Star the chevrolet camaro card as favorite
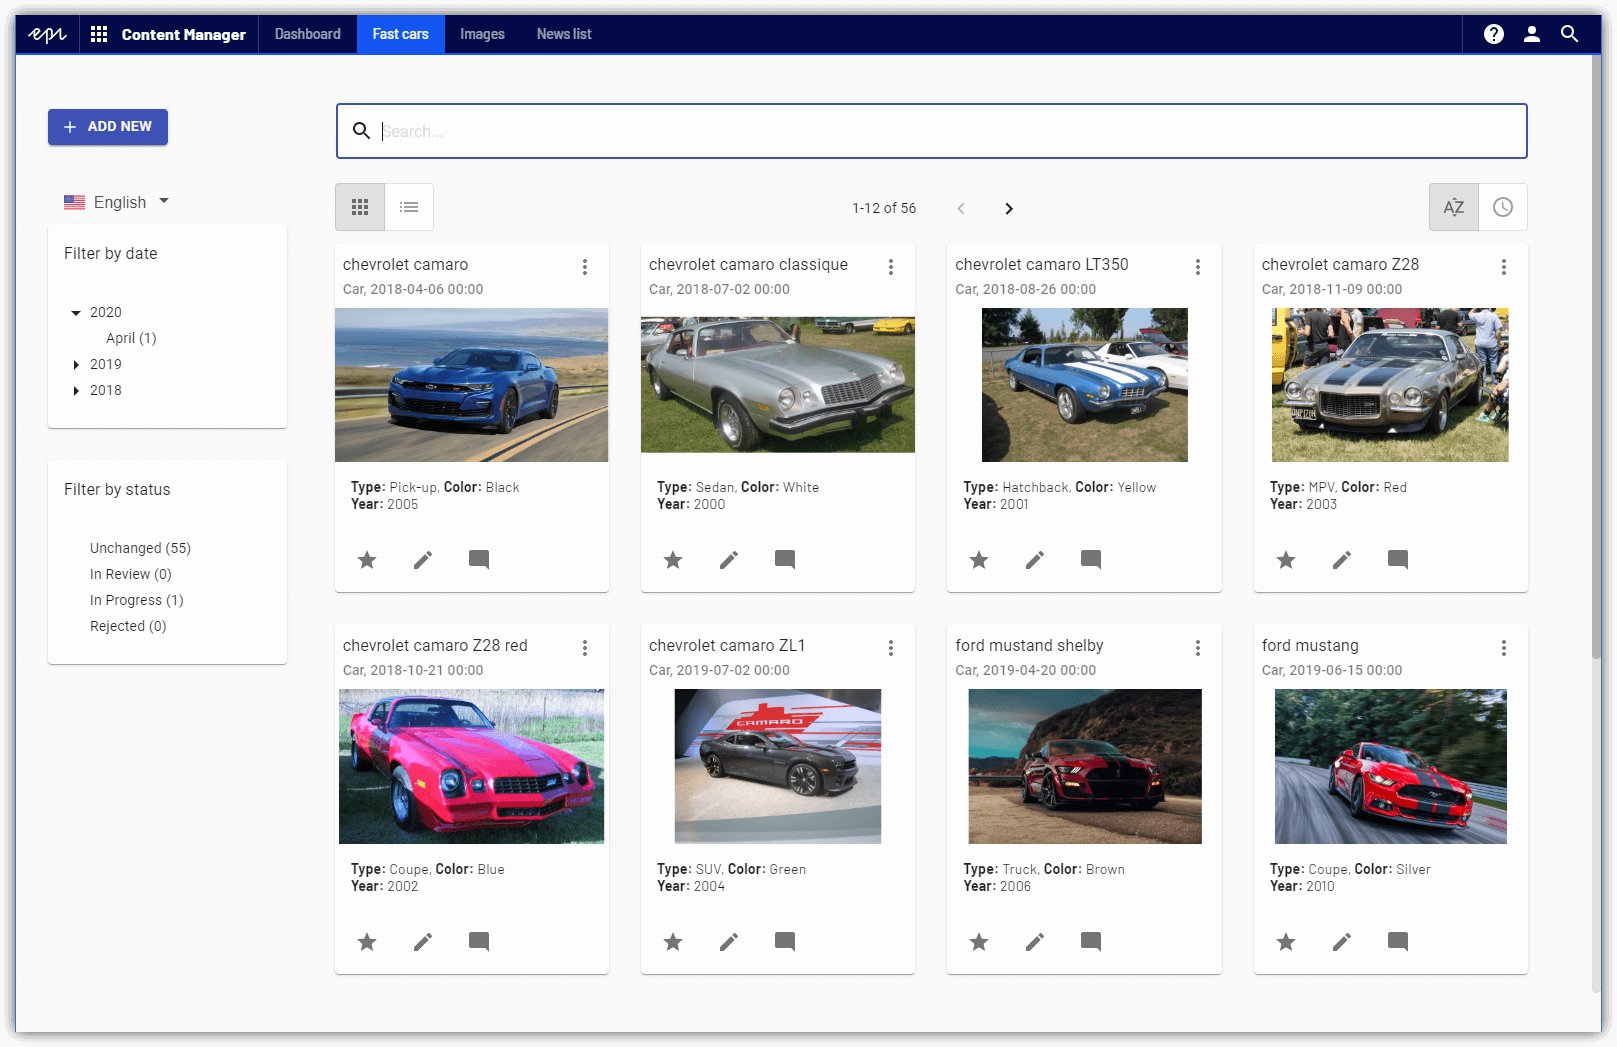The image size is (1617, 1047). (367, 560)
